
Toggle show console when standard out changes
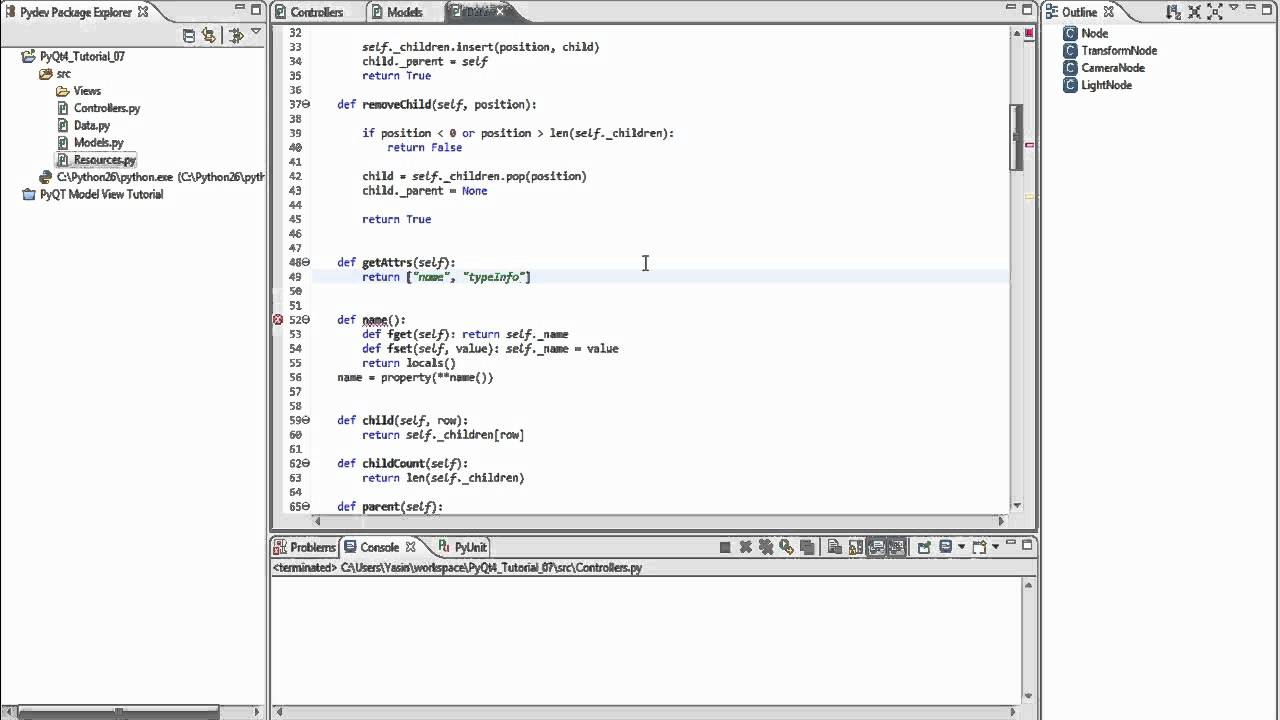pos(876,547)
